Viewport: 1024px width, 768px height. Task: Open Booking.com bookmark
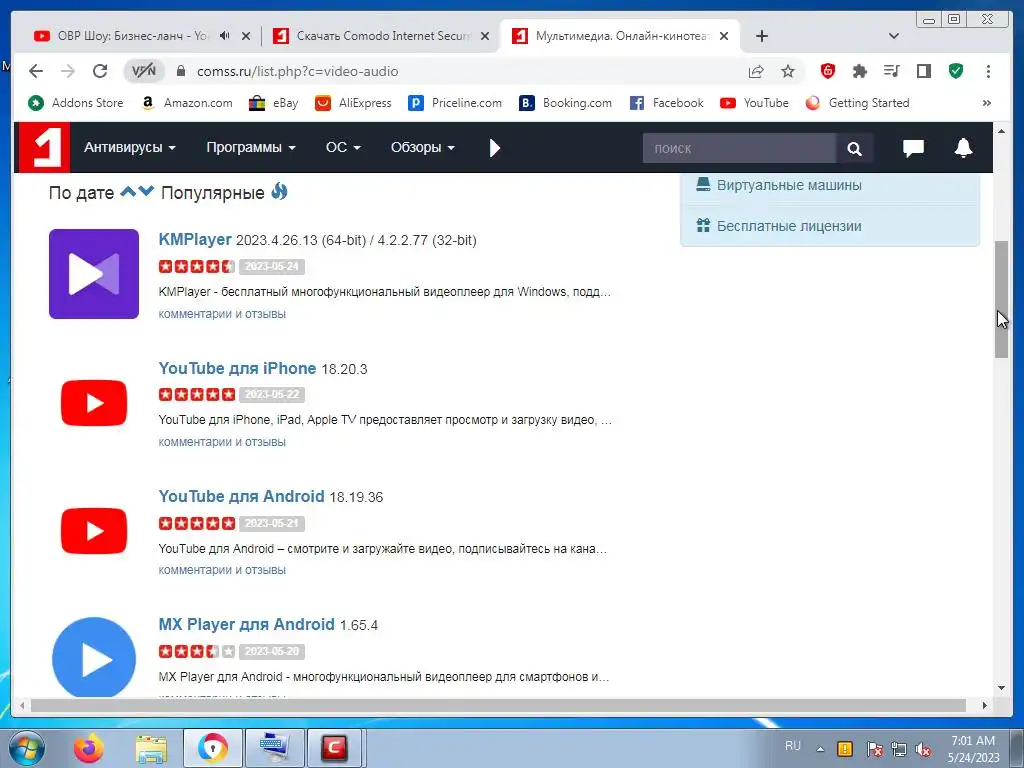click(566, 103)
